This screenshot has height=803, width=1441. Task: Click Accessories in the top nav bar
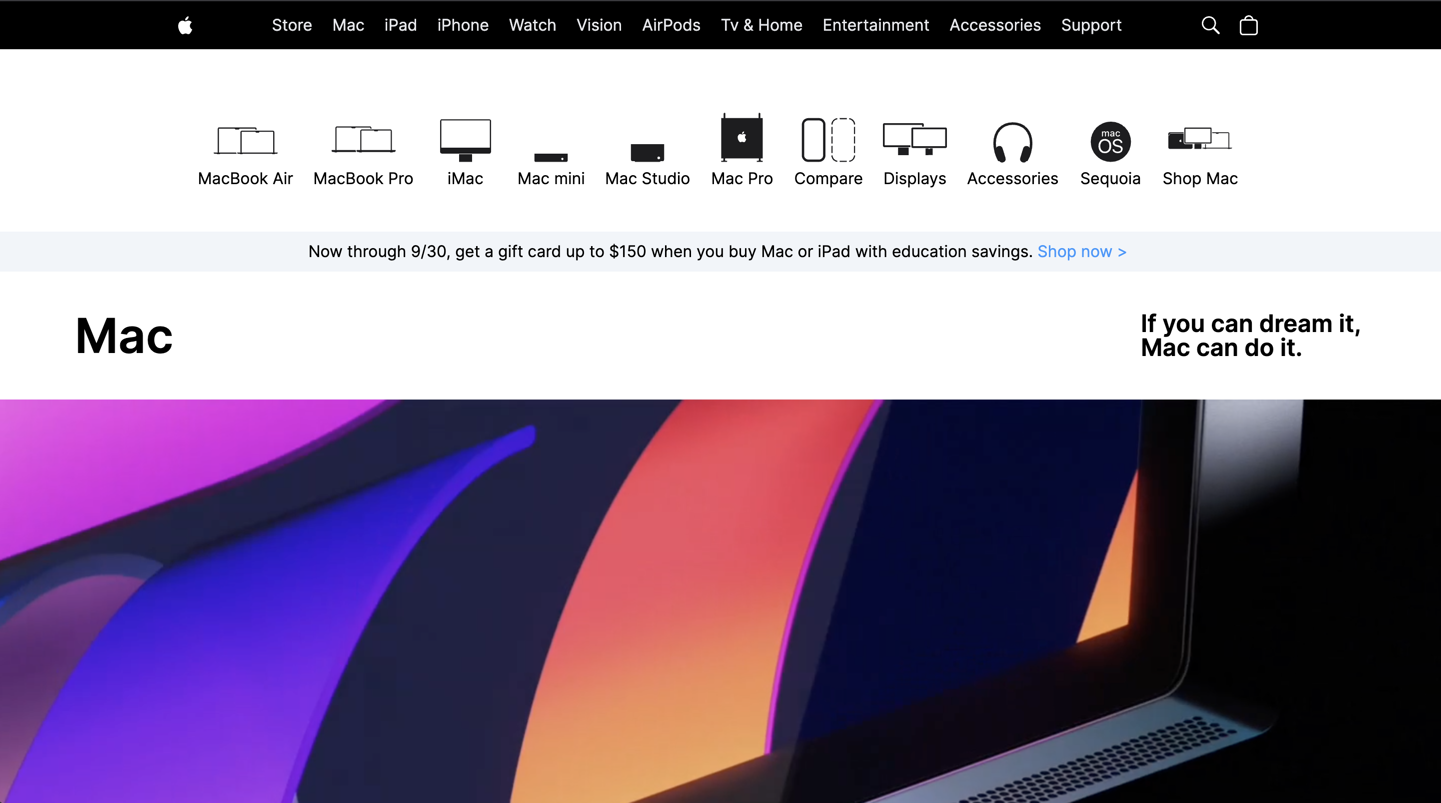click(995, 25)
